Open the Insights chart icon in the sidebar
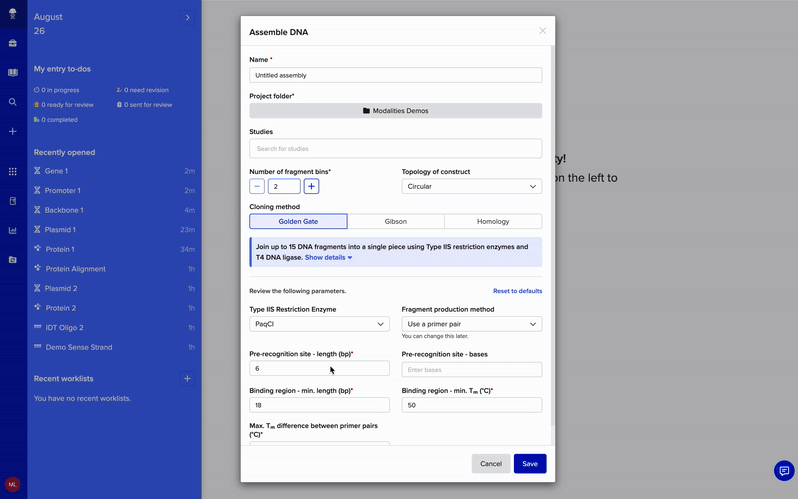The image size is (798, 499). [13, 231]
